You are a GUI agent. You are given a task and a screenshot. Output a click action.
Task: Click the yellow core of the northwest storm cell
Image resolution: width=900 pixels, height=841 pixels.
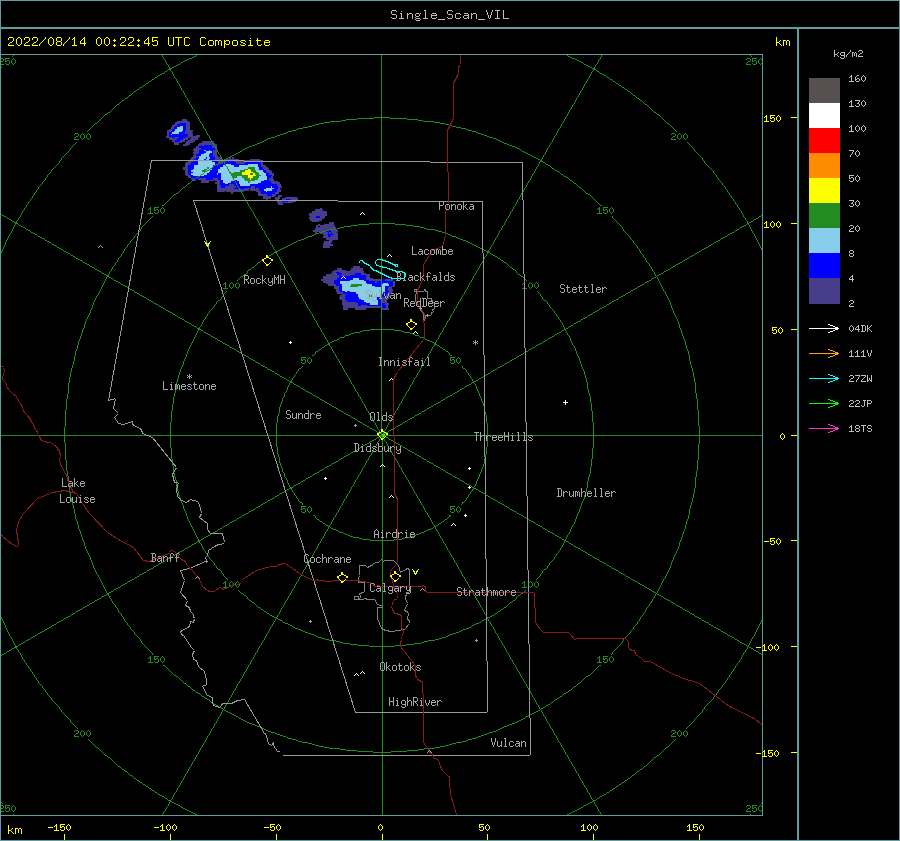tap(249, 173)
